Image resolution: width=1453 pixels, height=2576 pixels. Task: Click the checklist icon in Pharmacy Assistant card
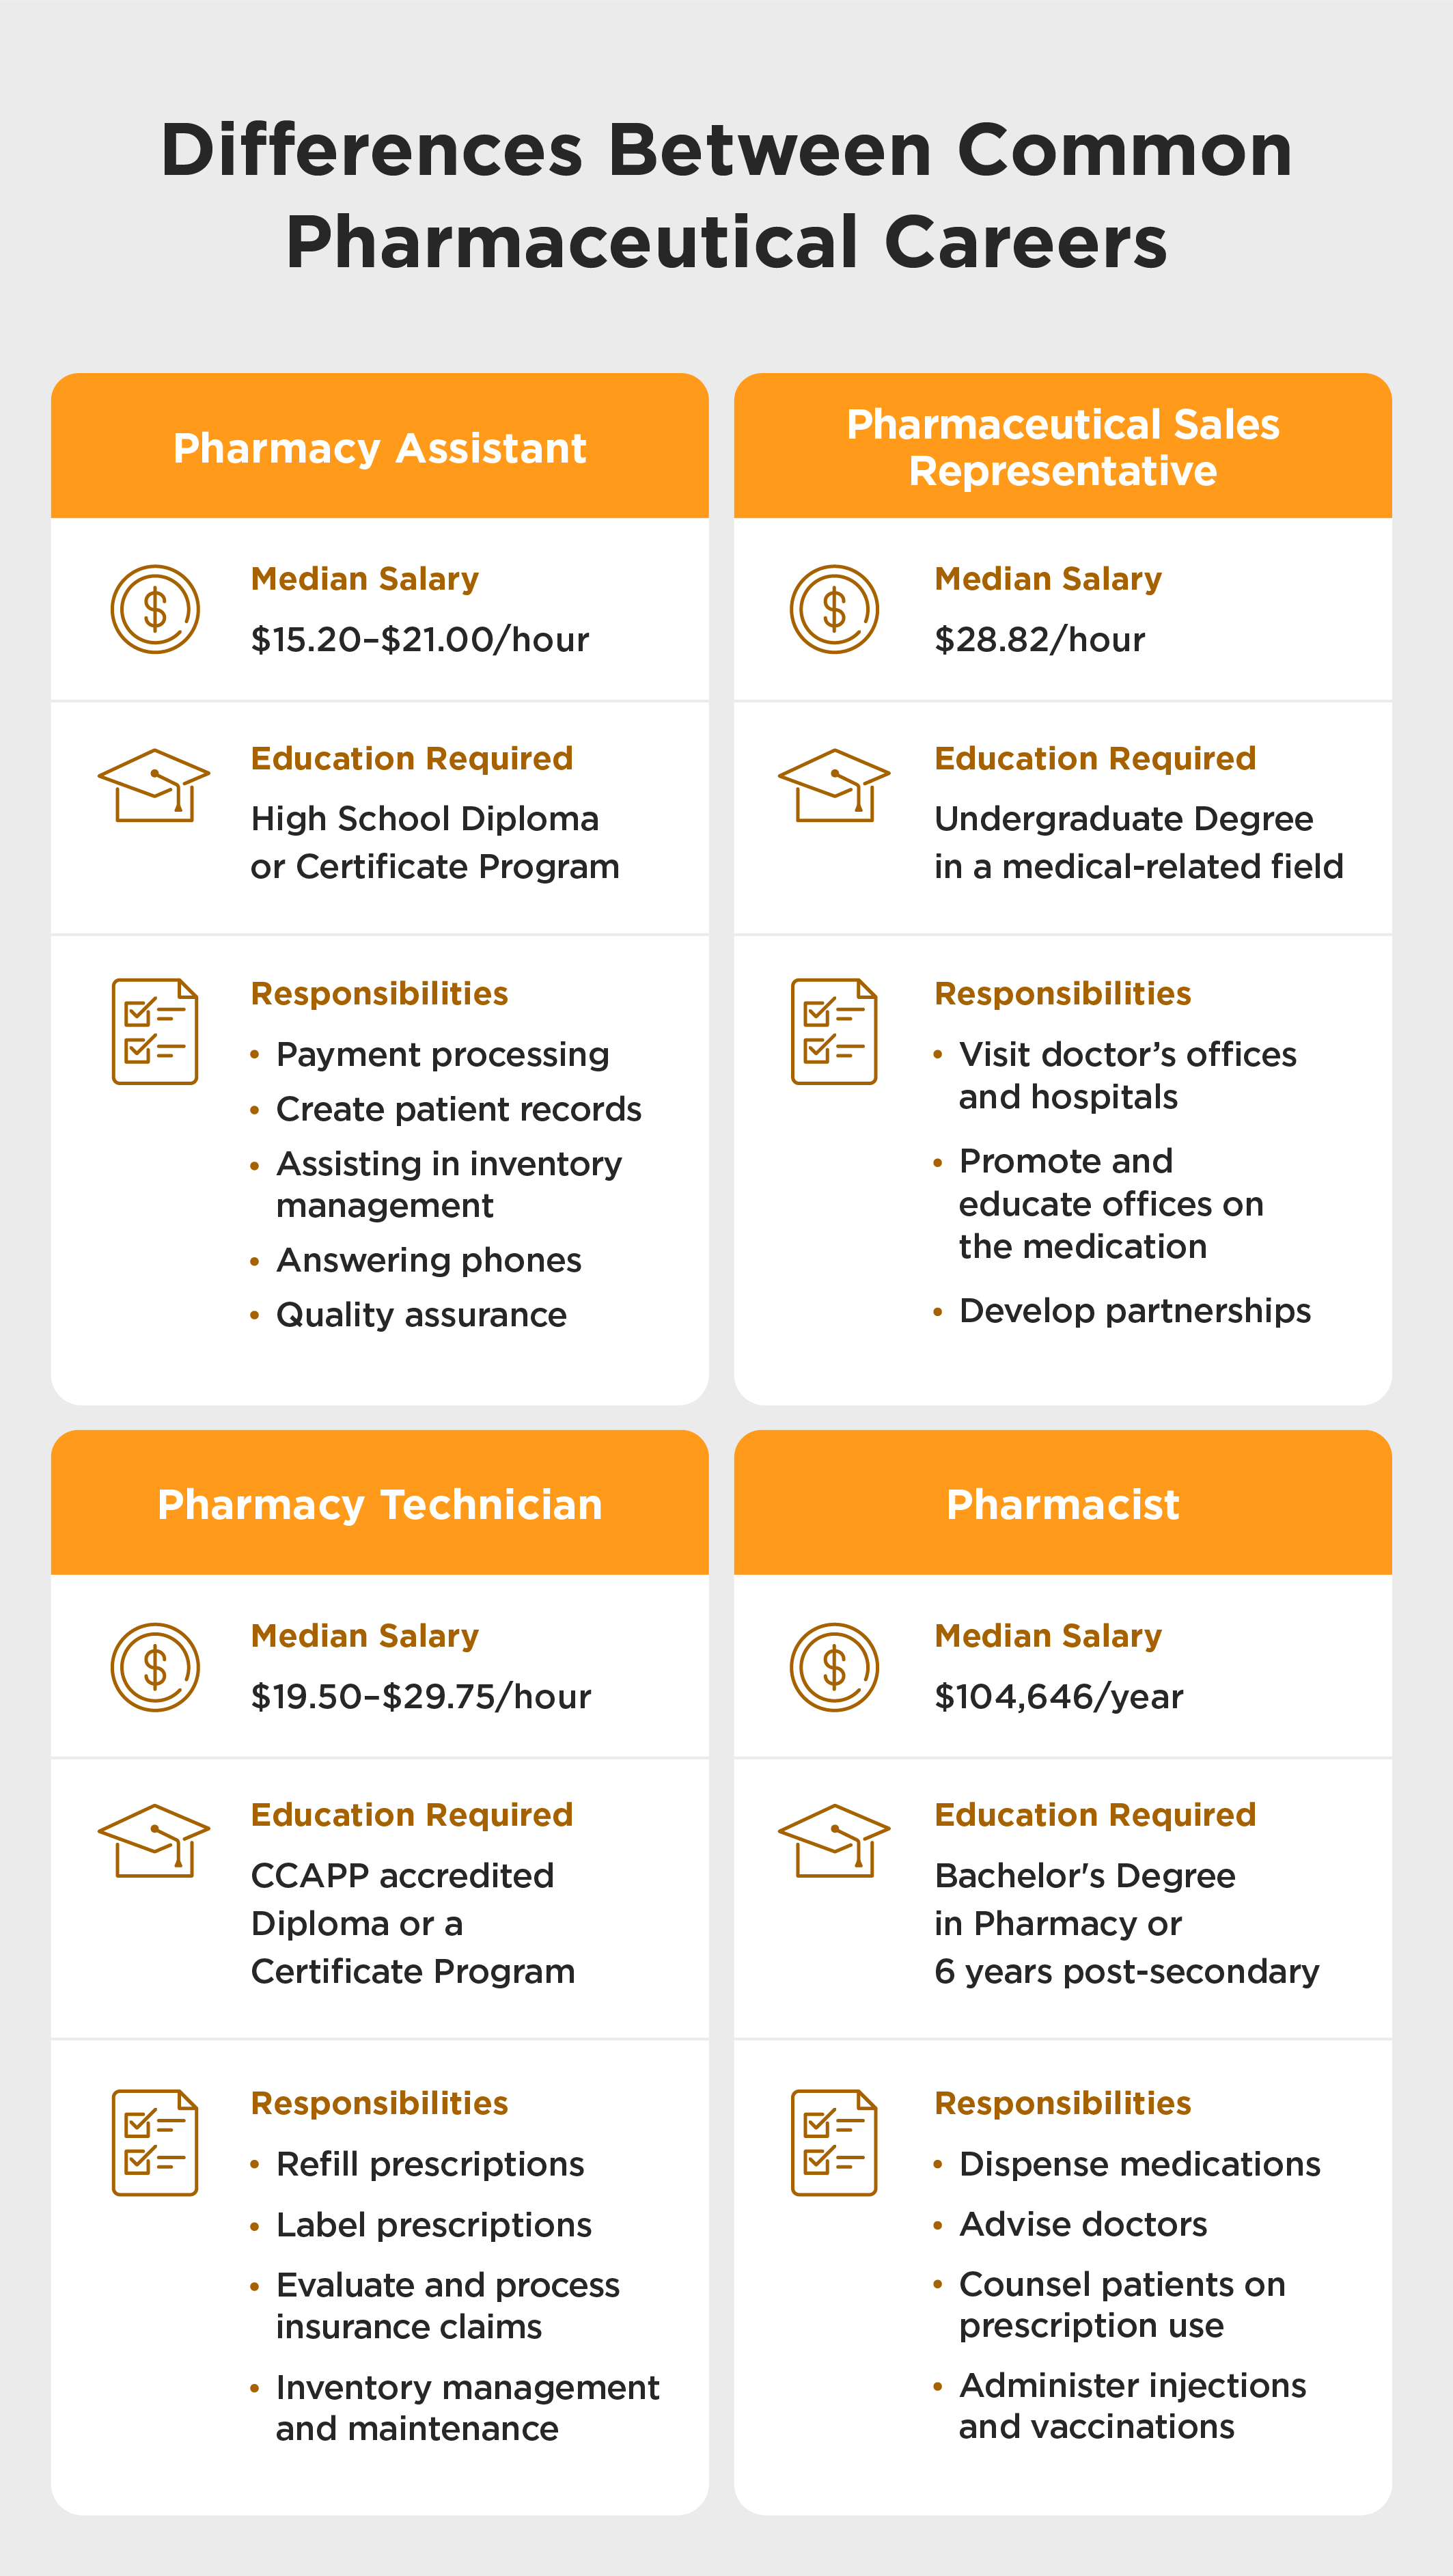click(x=155, y=1031)
